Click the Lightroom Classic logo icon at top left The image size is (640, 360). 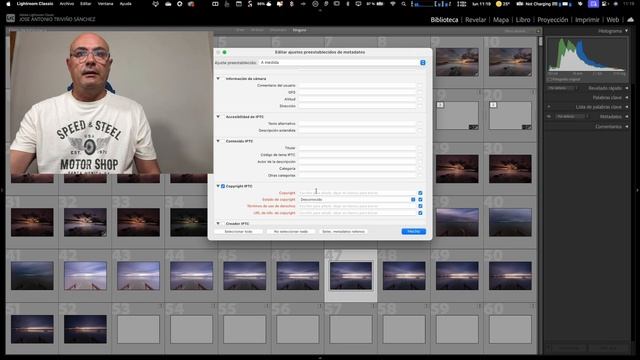click(11, 18)
